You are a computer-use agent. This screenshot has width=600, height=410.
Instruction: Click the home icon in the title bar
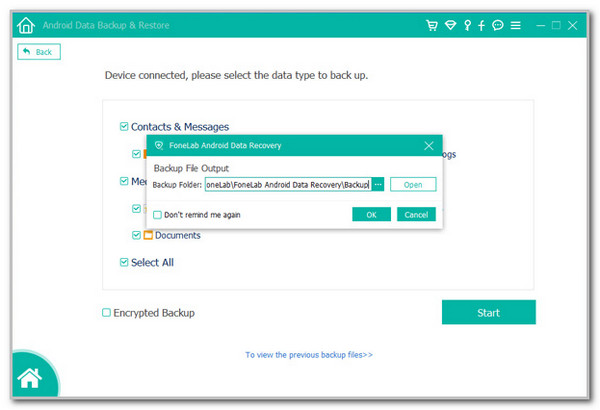pos(27,24)
